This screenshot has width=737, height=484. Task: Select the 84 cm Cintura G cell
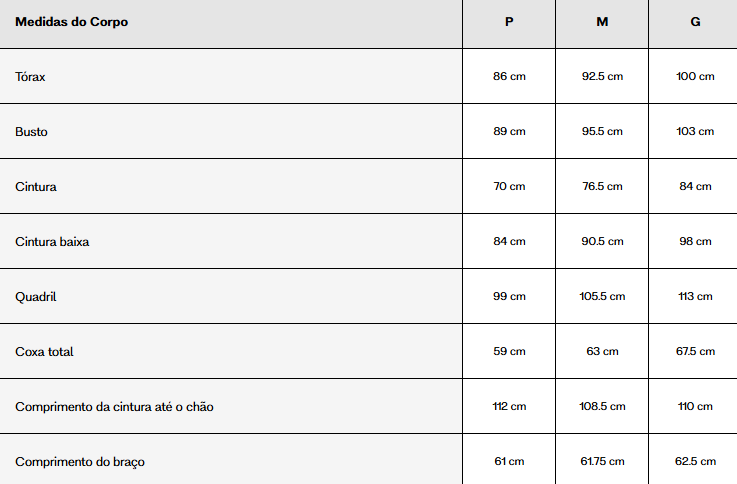click(695, 186)
